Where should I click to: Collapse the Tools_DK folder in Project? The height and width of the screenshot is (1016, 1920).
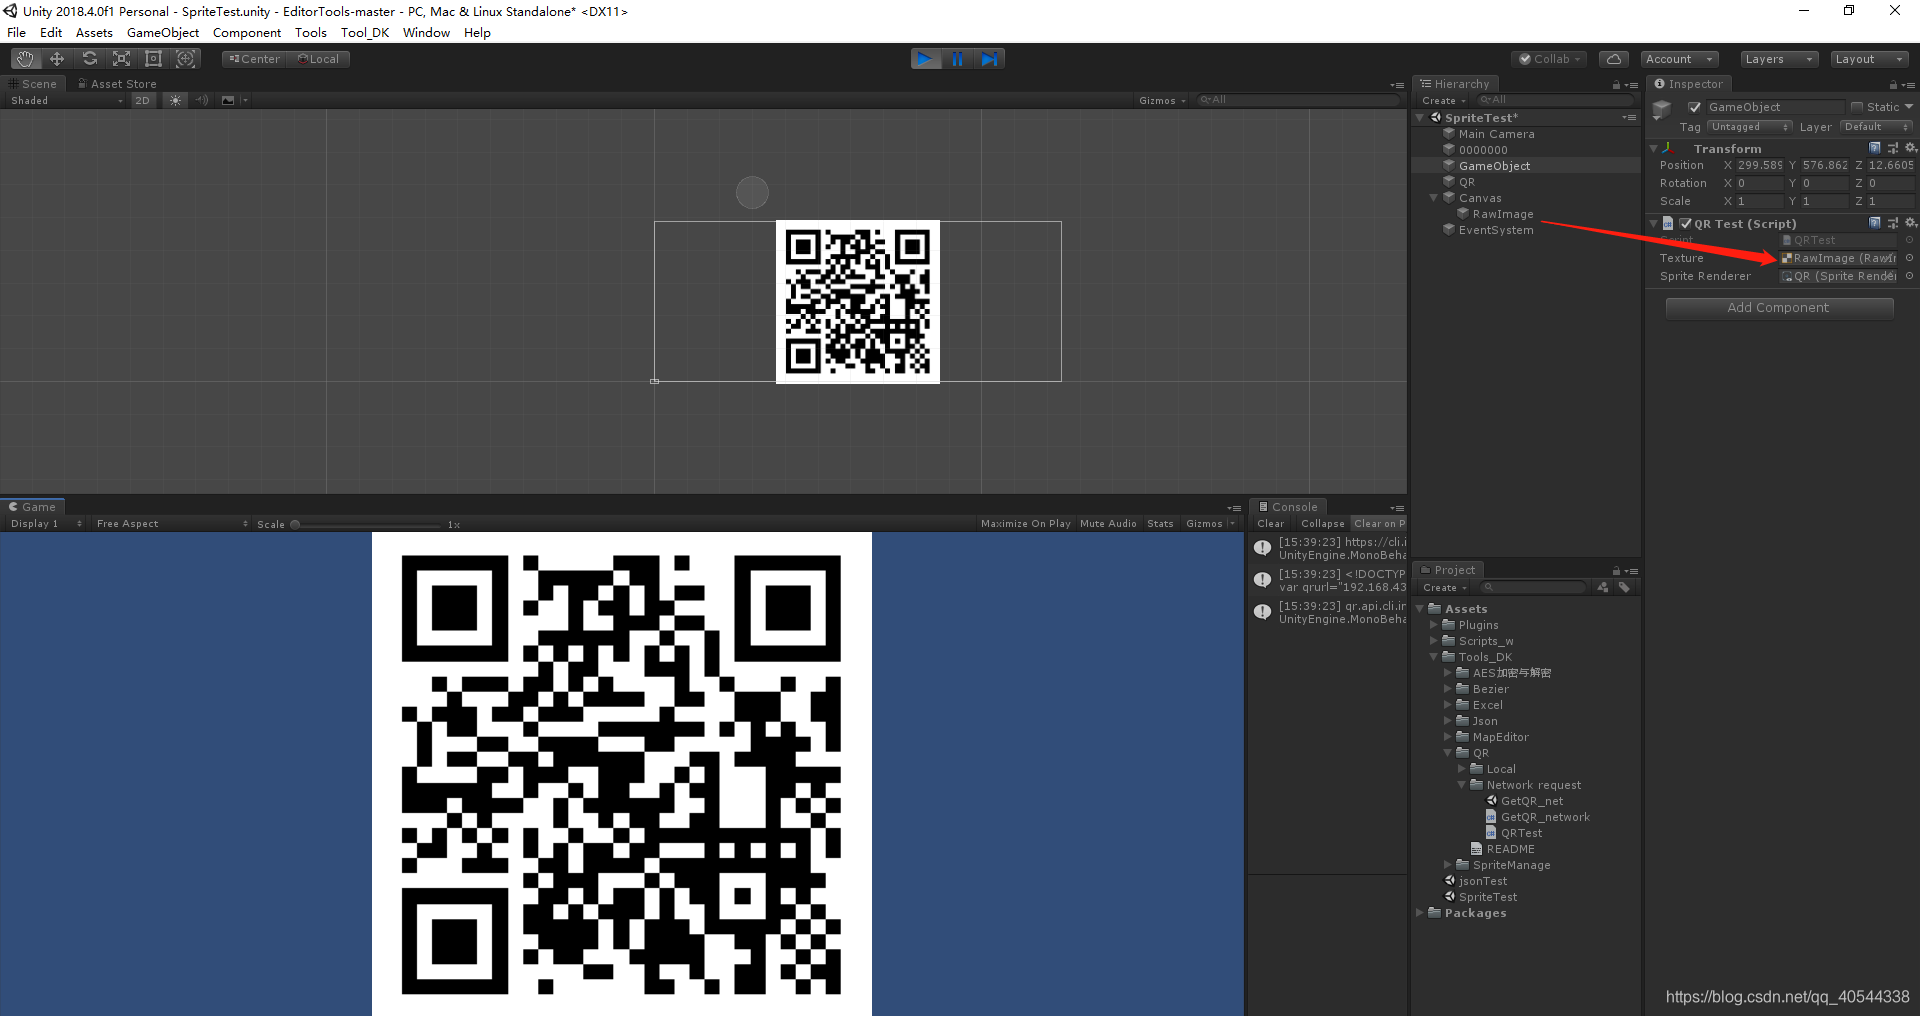tap(1434, 657)
